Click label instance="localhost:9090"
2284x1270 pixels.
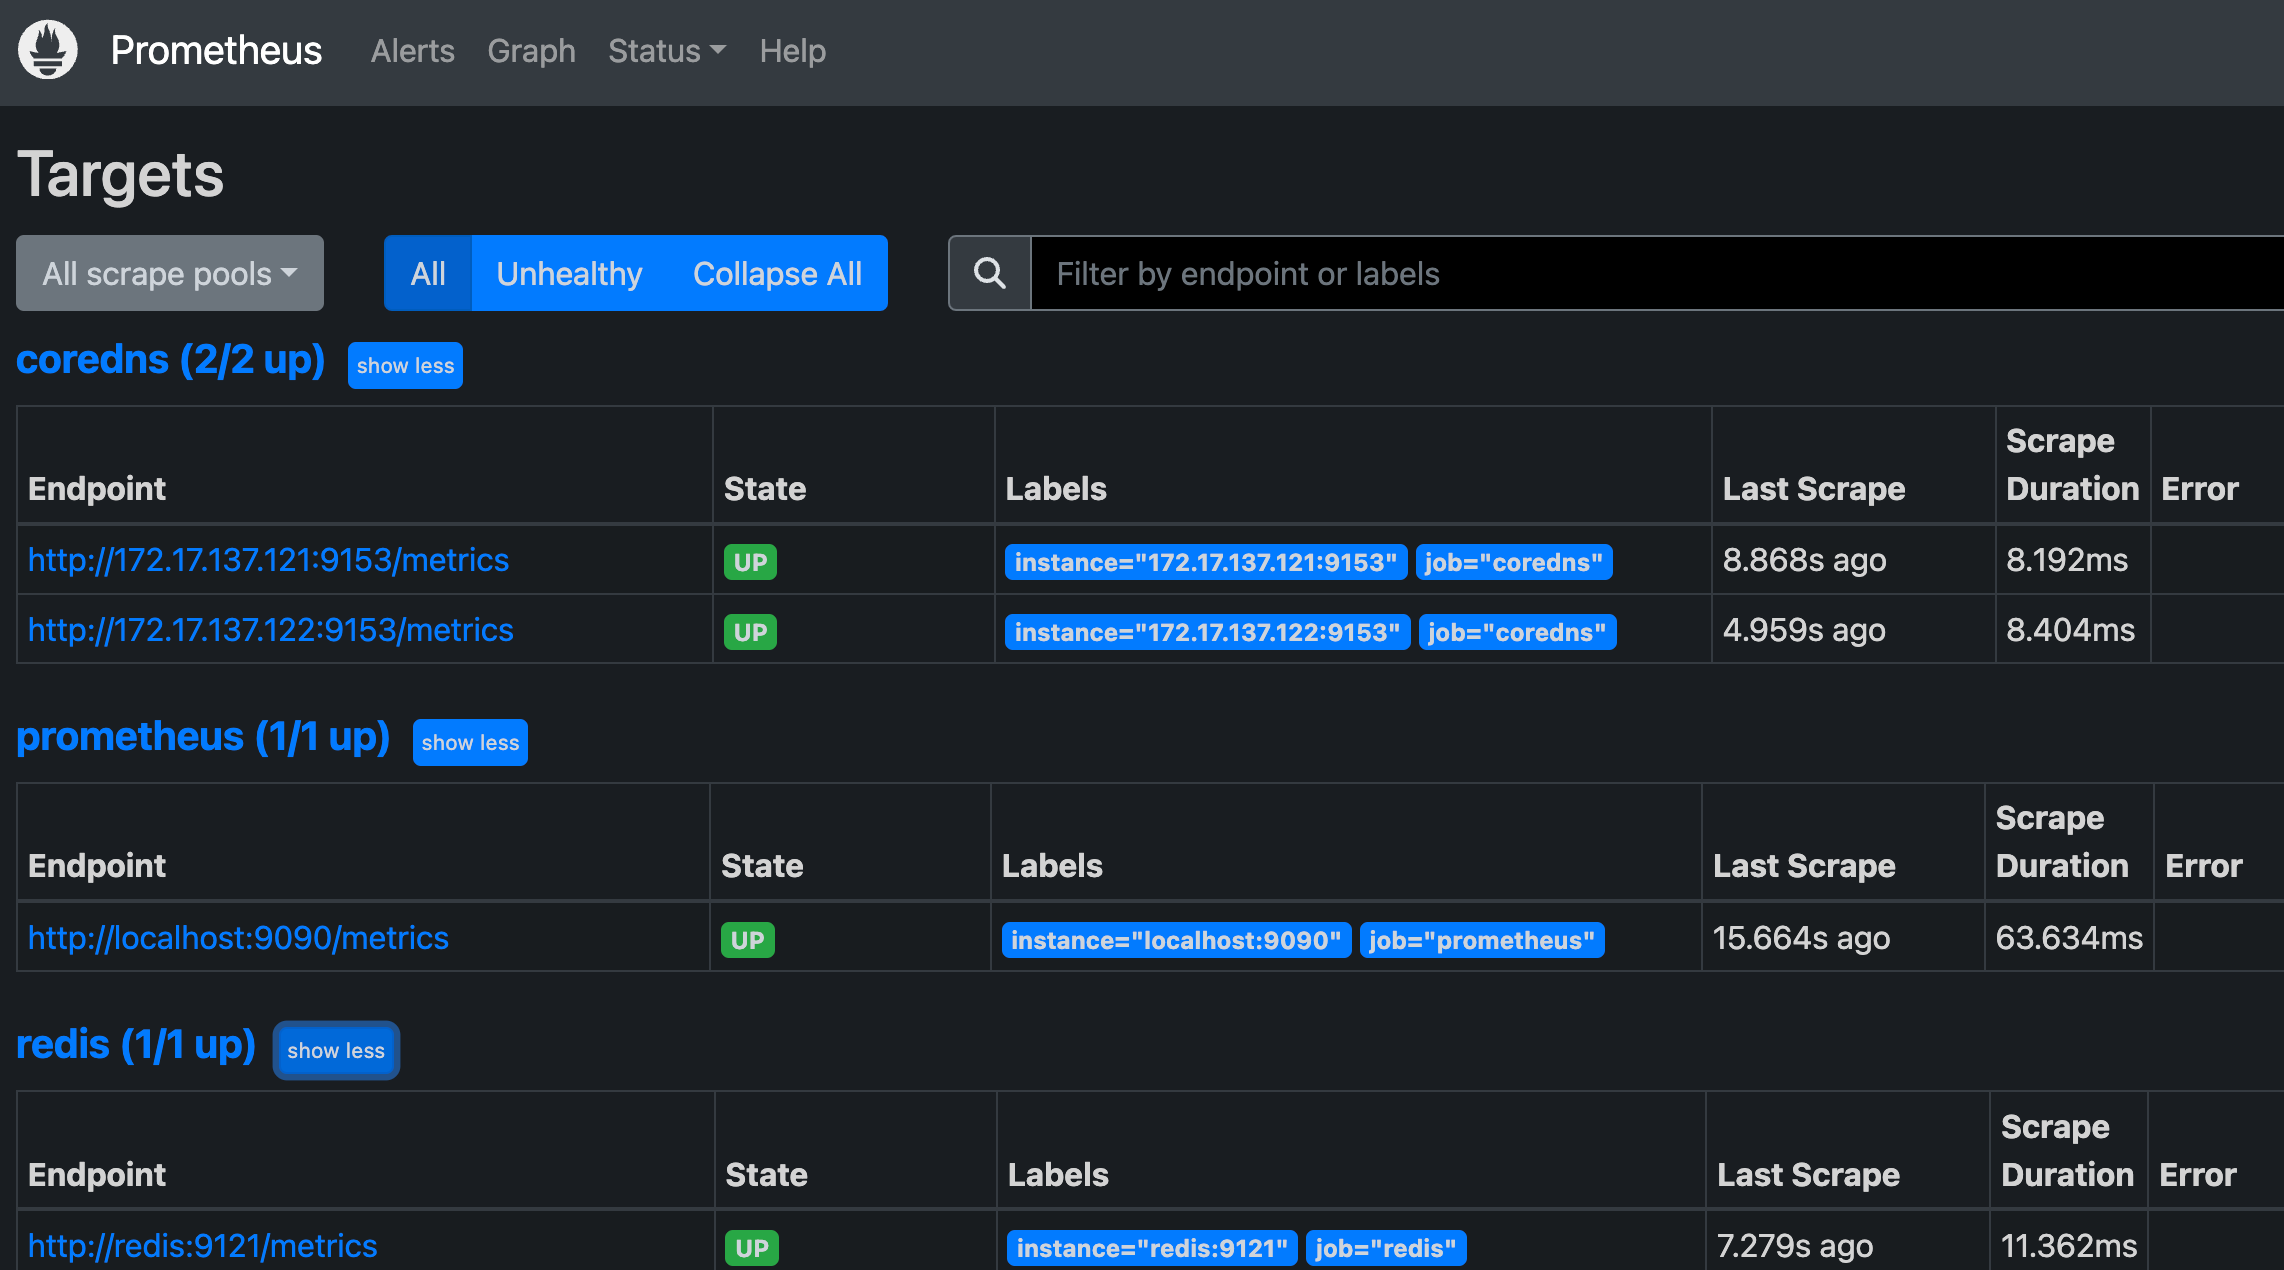1176,940
